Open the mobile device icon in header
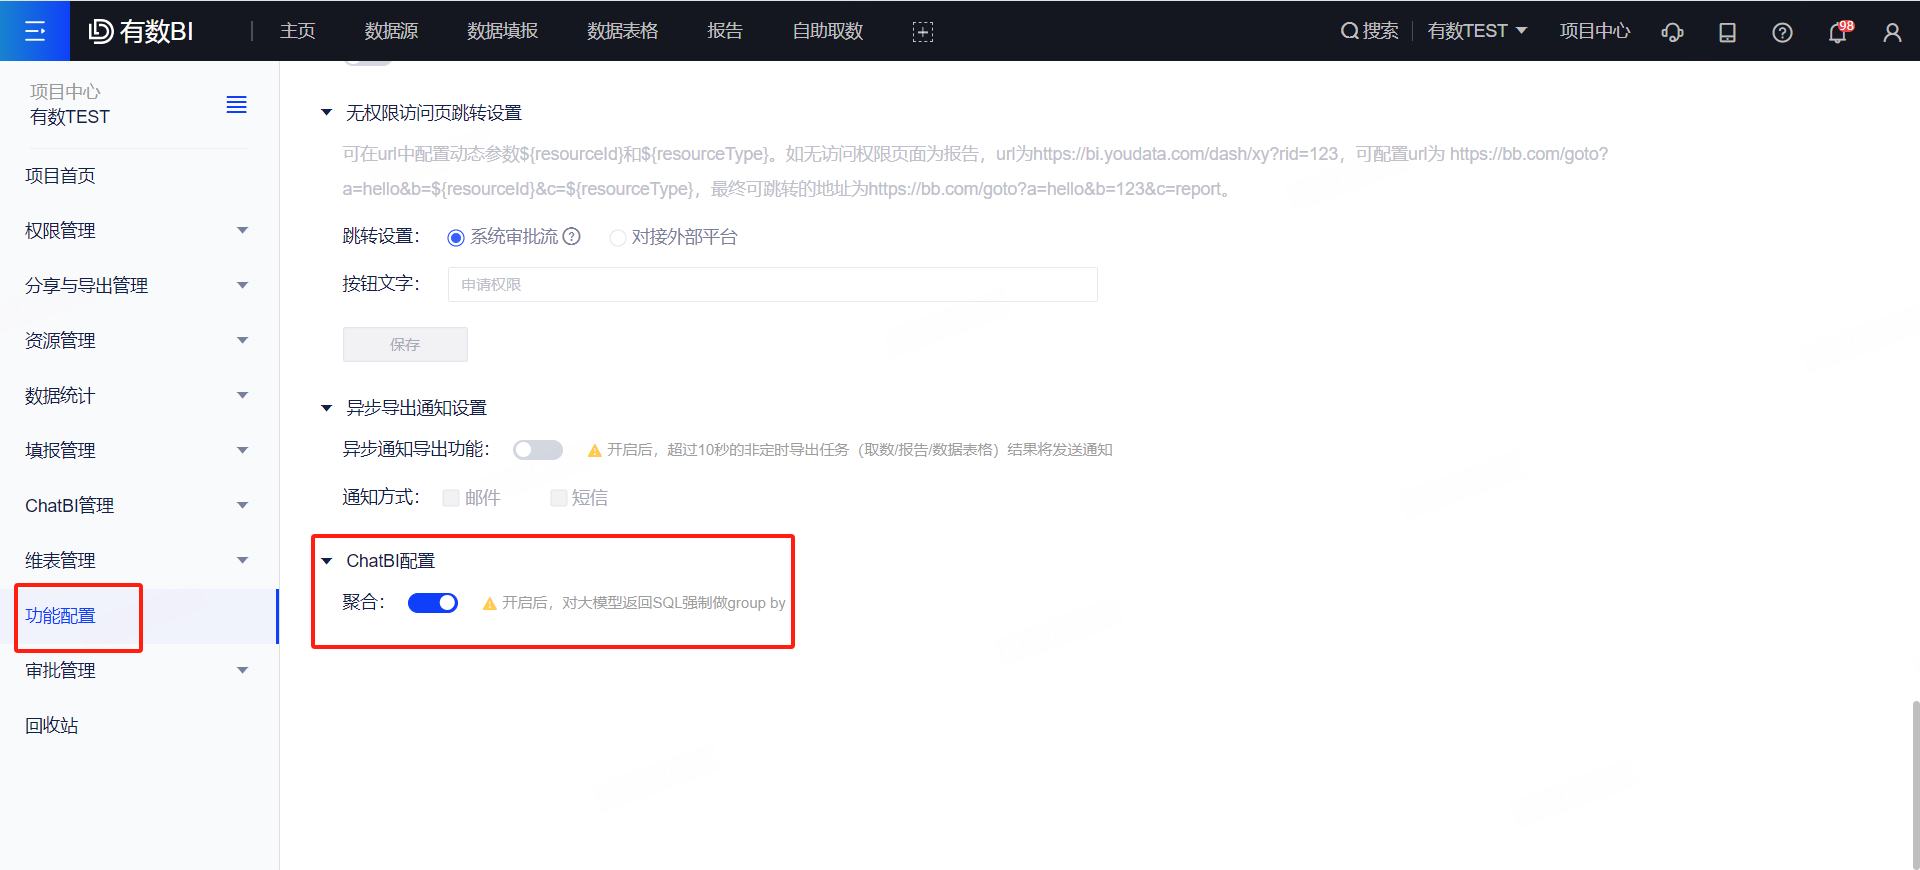The width and height of the screenshot is (1920, 870). click(x=1727, y=32)
